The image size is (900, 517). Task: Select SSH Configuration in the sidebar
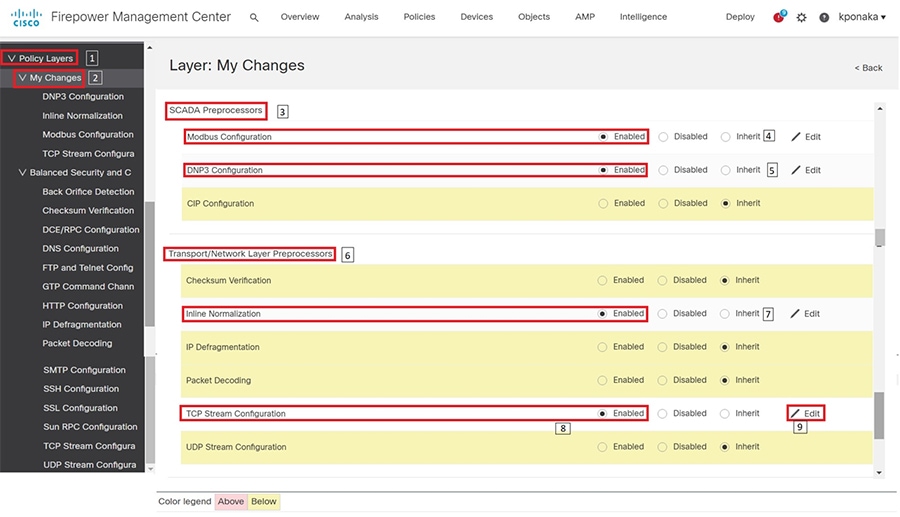click(81, 388)
